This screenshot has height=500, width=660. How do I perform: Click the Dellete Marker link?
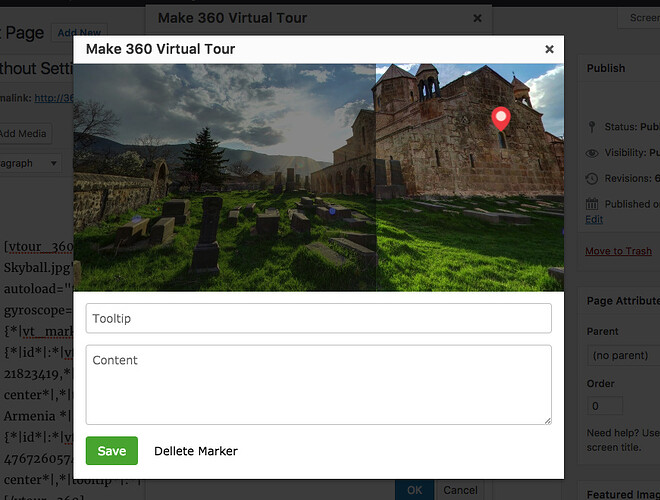tap(196, 451)
